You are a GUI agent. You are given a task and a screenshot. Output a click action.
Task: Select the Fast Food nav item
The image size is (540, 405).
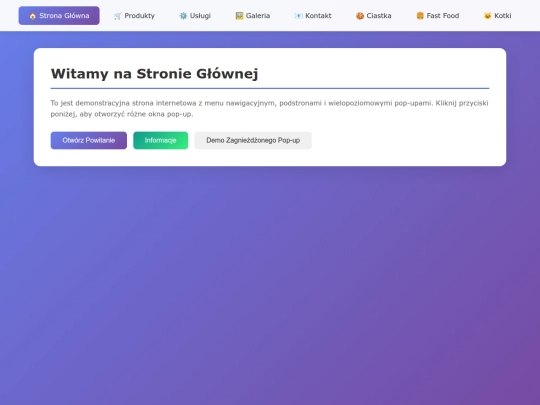(x=438, y=15)
